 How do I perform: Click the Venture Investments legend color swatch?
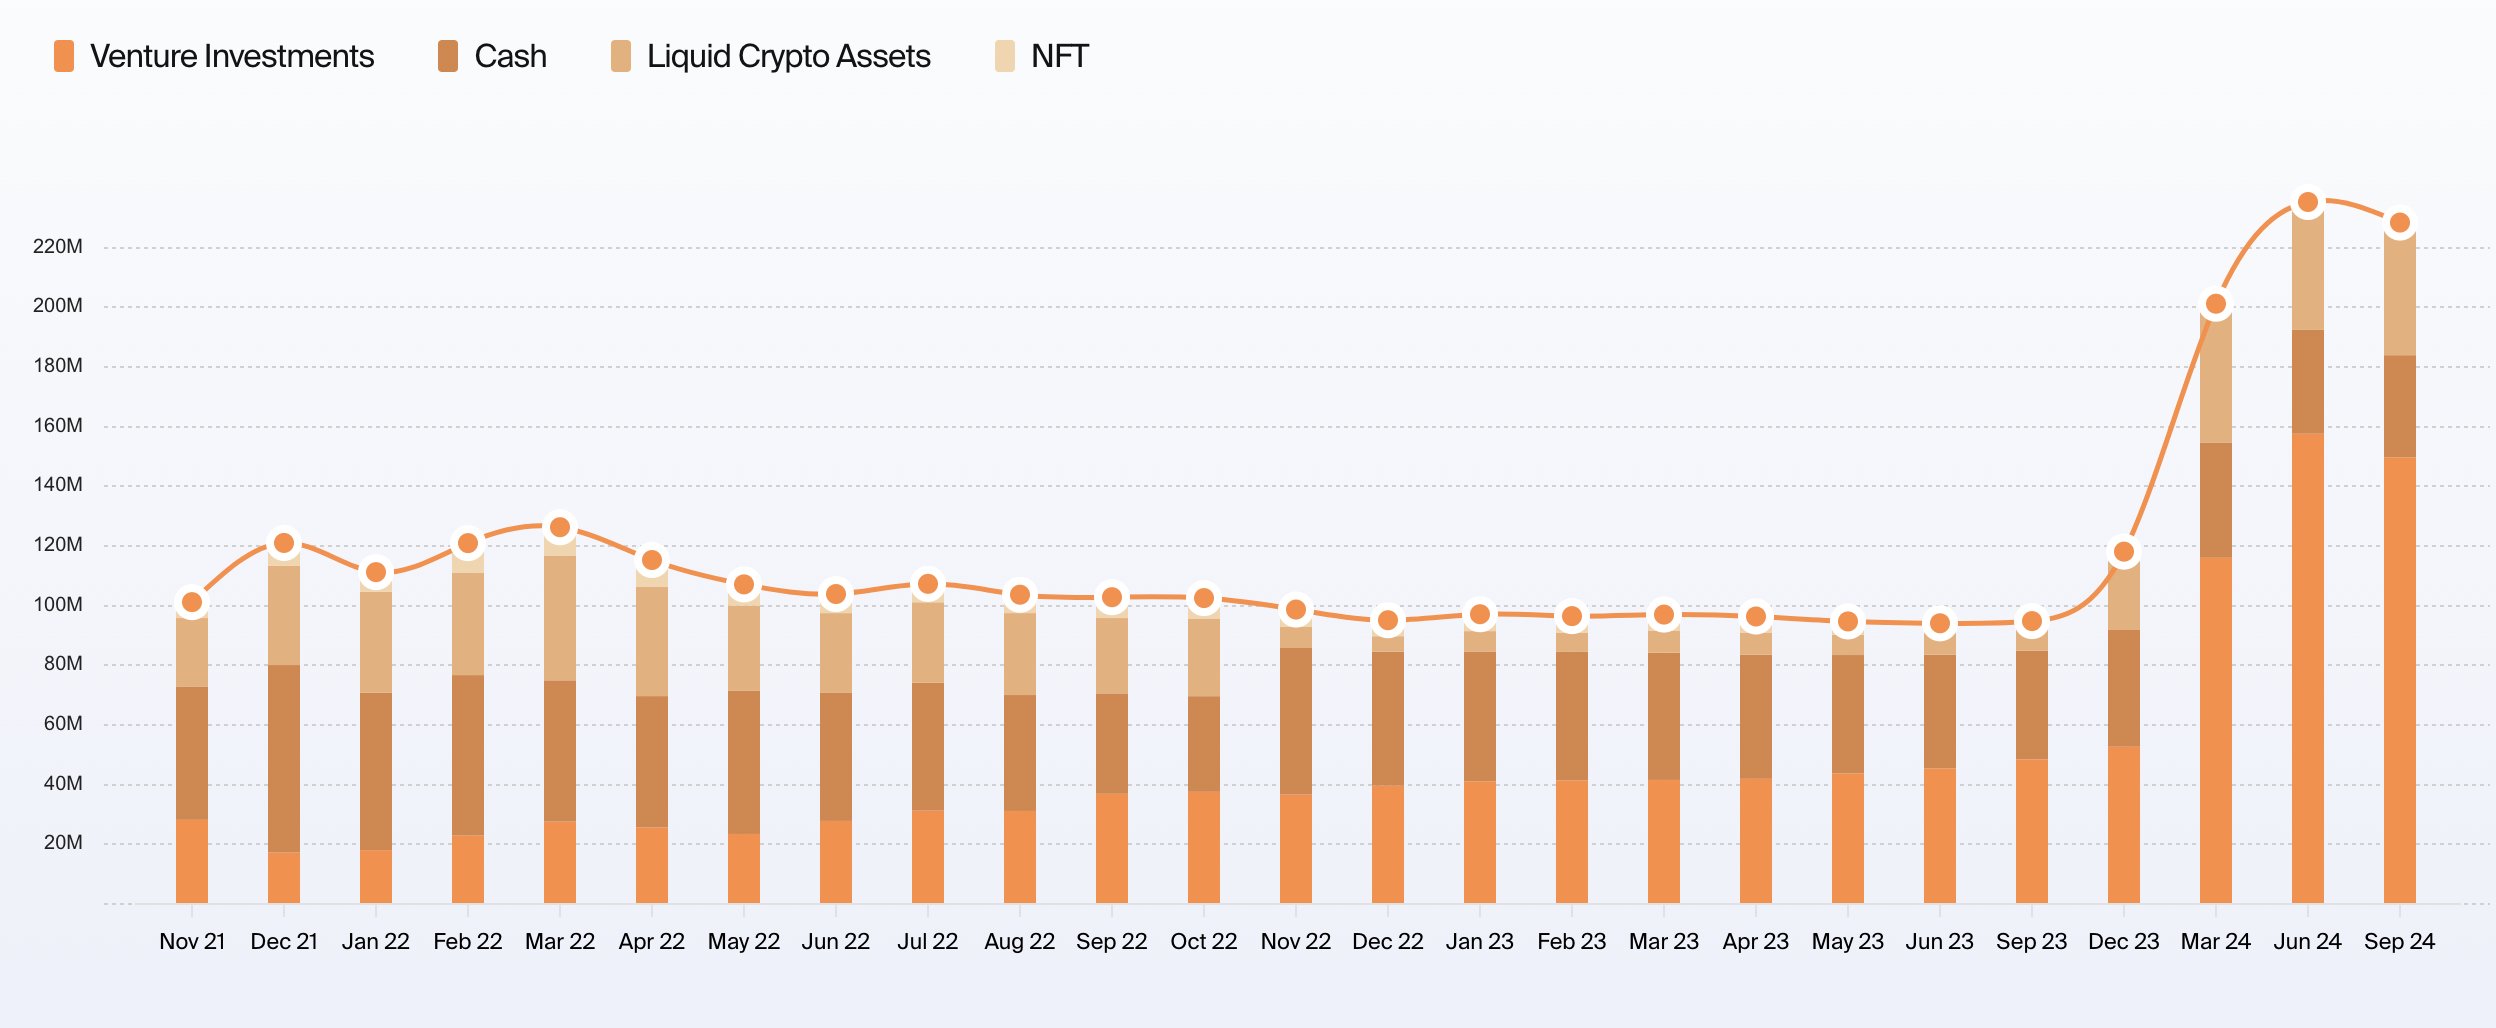tap(64, 56)
